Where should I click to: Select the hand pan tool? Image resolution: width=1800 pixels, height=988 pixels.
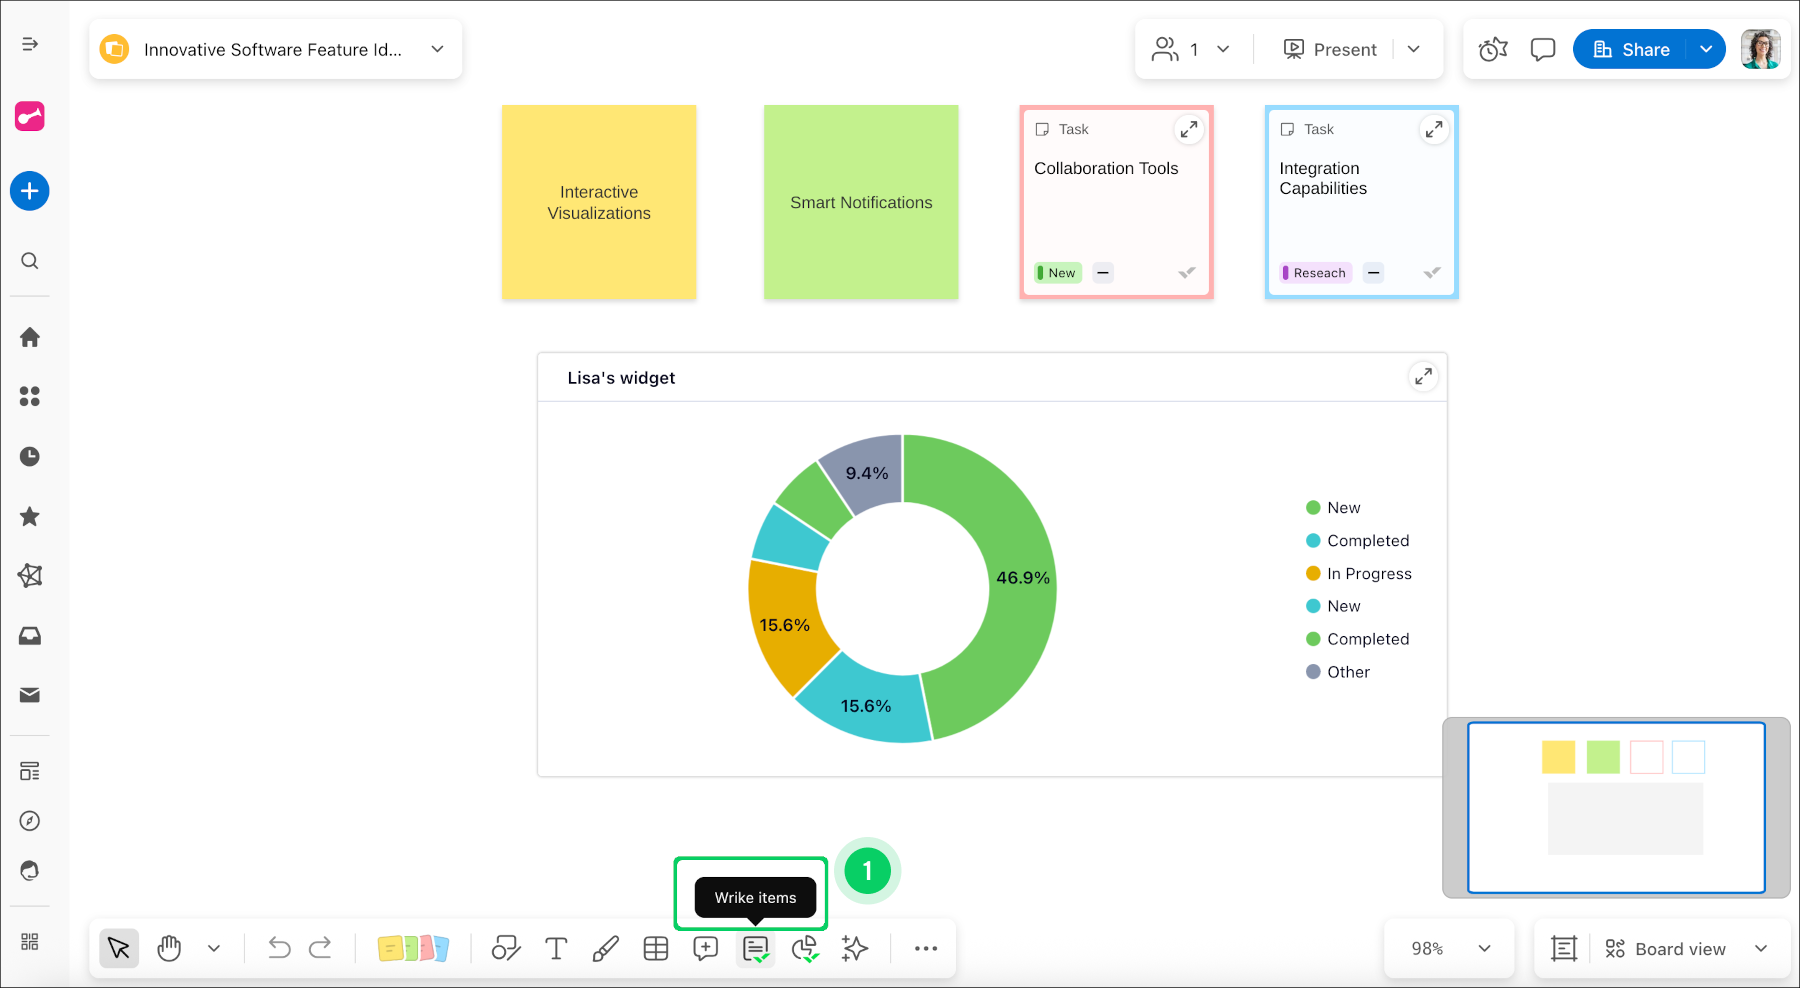(x=169, y=949)
